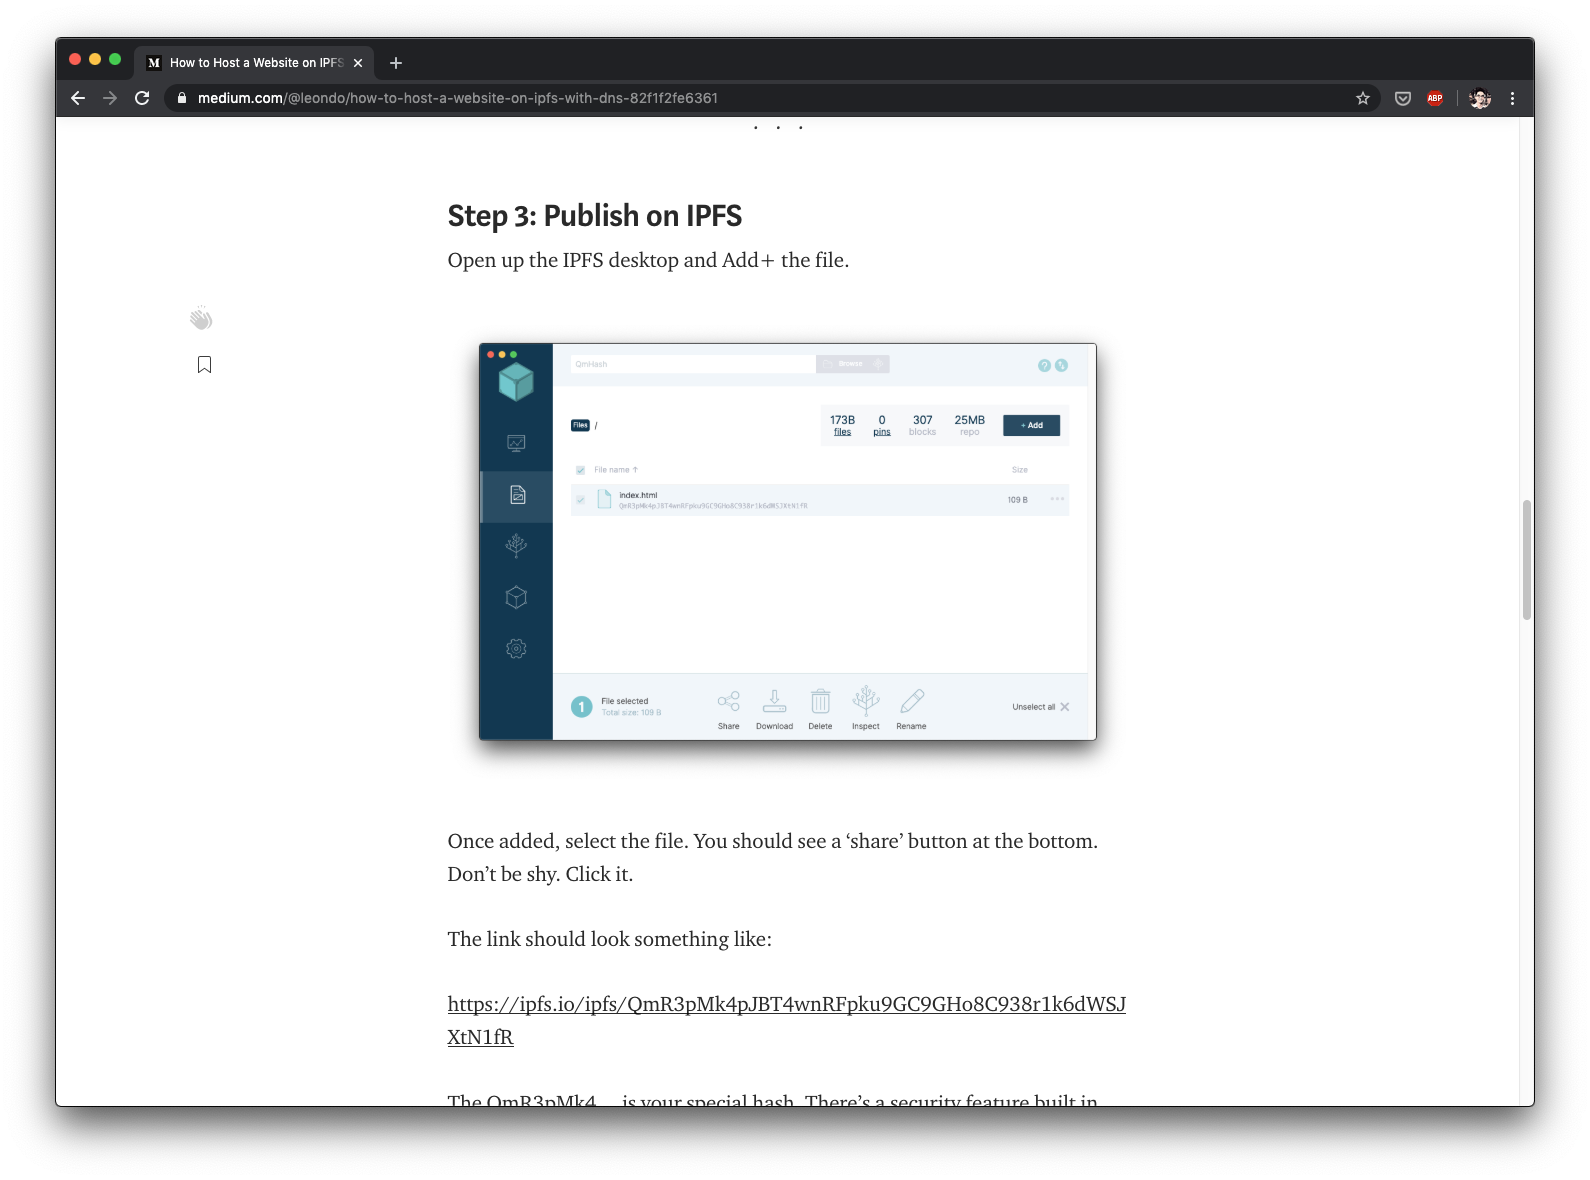The image size is (1590, 1180).
Task: Click the index.html file name
Action: [638, 495]
